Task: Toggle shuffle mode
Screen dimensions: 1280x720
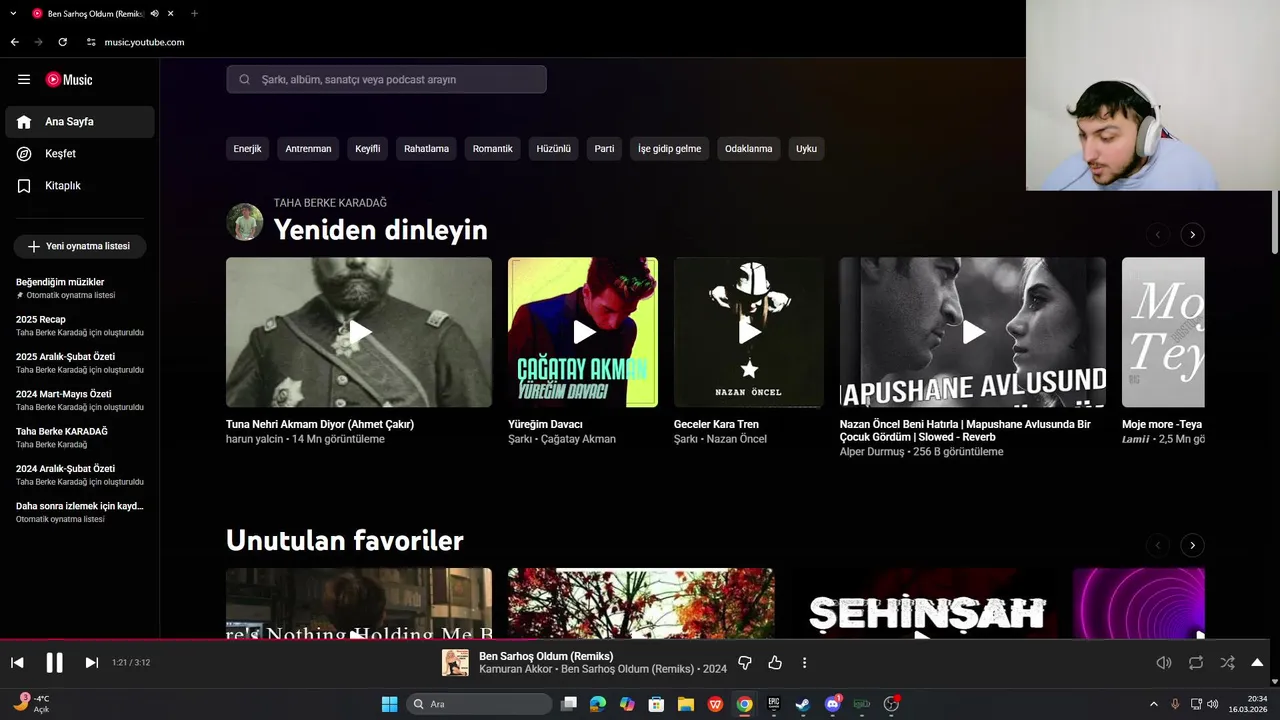Action: tap(1227, 662)
